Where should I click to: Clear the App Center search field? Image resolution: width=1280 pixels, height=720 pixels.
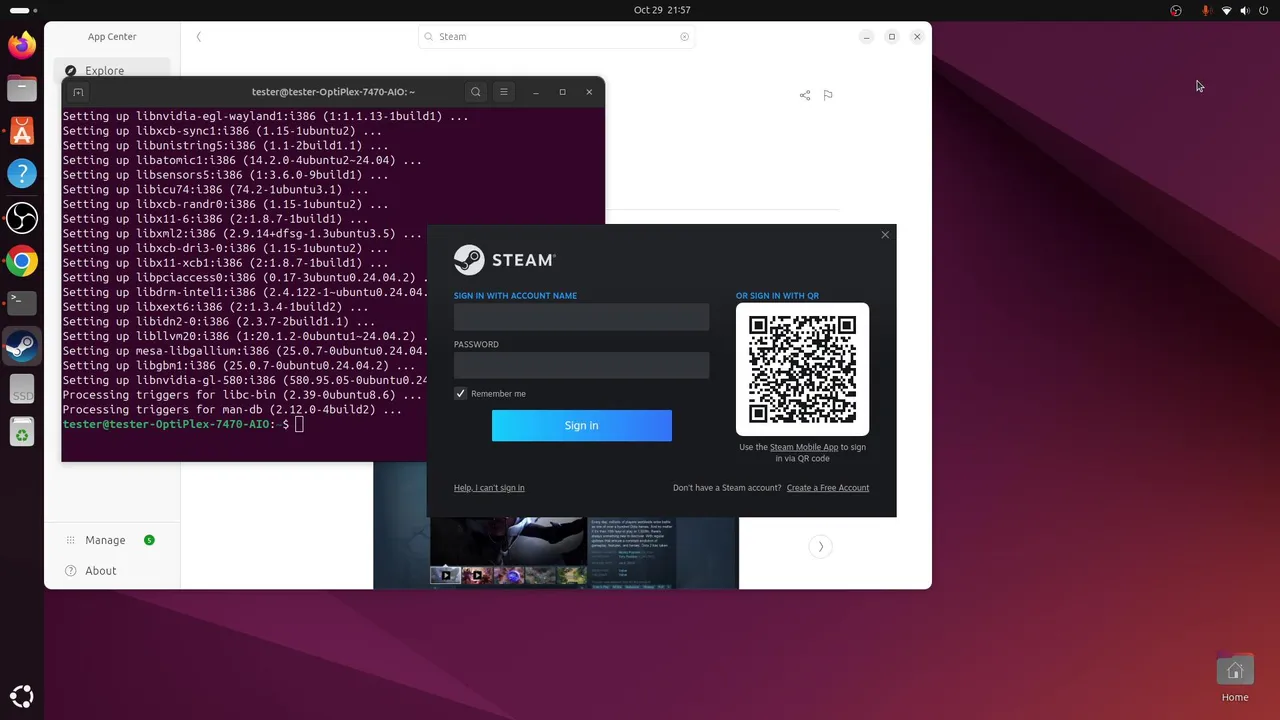tap(685, 37)
